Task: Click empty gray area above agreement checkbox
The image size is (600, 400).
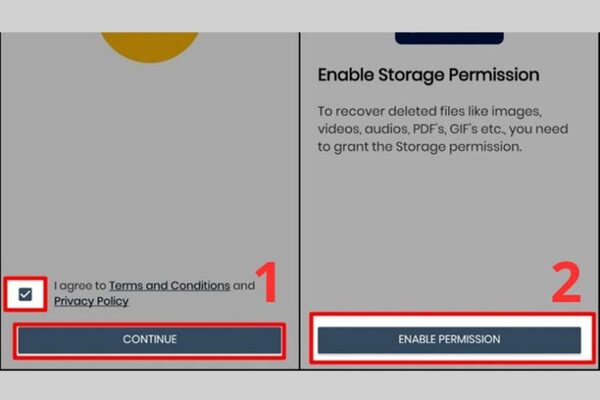Action: tap(150, 180)
